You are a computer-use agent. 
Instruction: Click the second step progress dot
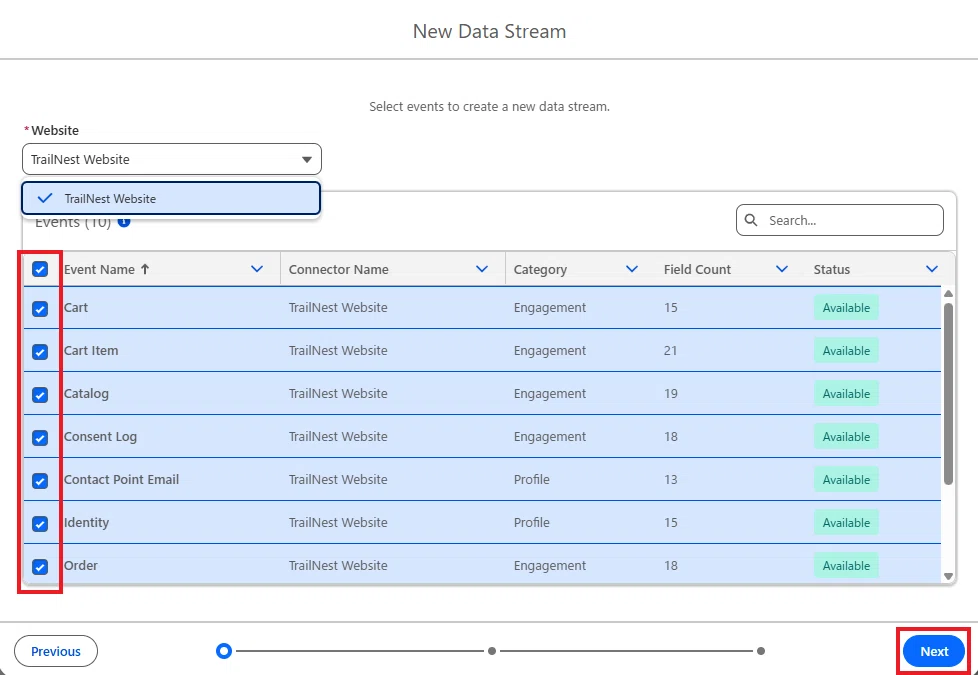pyautogui.click(x=492, y=651)
